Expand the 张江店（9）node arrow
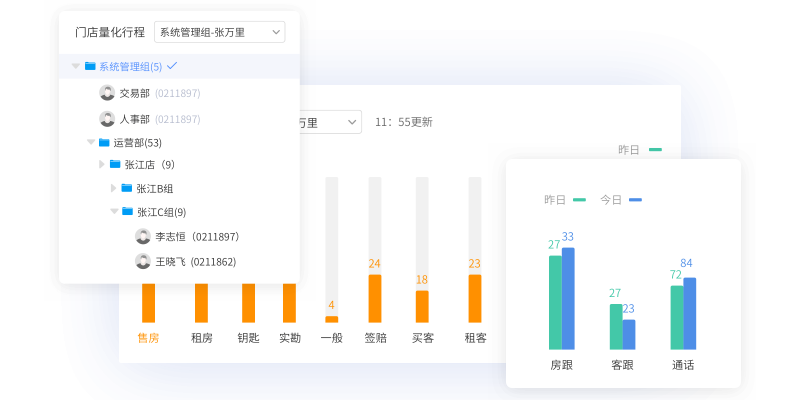This screenshot has height=400, width=800. click(x=102, y=164)
